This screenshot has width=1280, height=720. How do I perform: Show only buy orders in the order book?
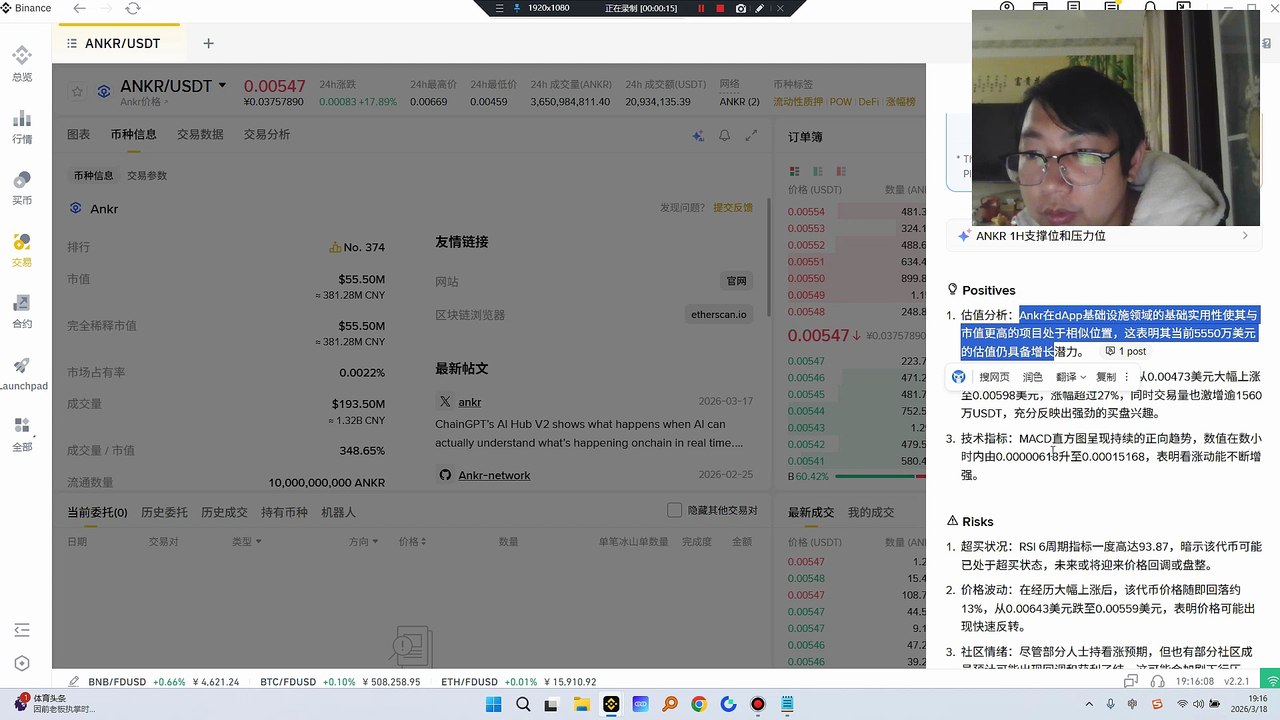coord(818,172)
